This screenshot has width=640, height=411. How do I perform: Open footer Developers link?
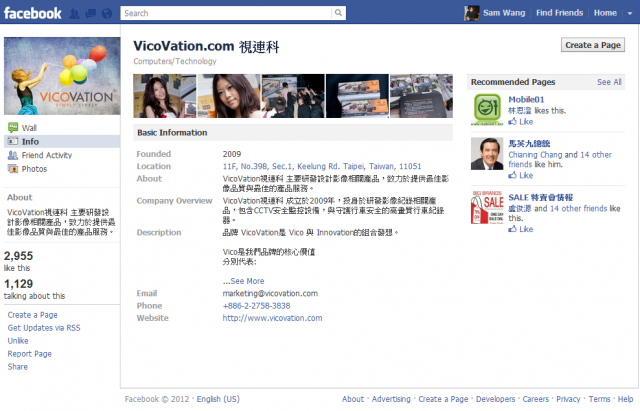(x=496, y=399)
